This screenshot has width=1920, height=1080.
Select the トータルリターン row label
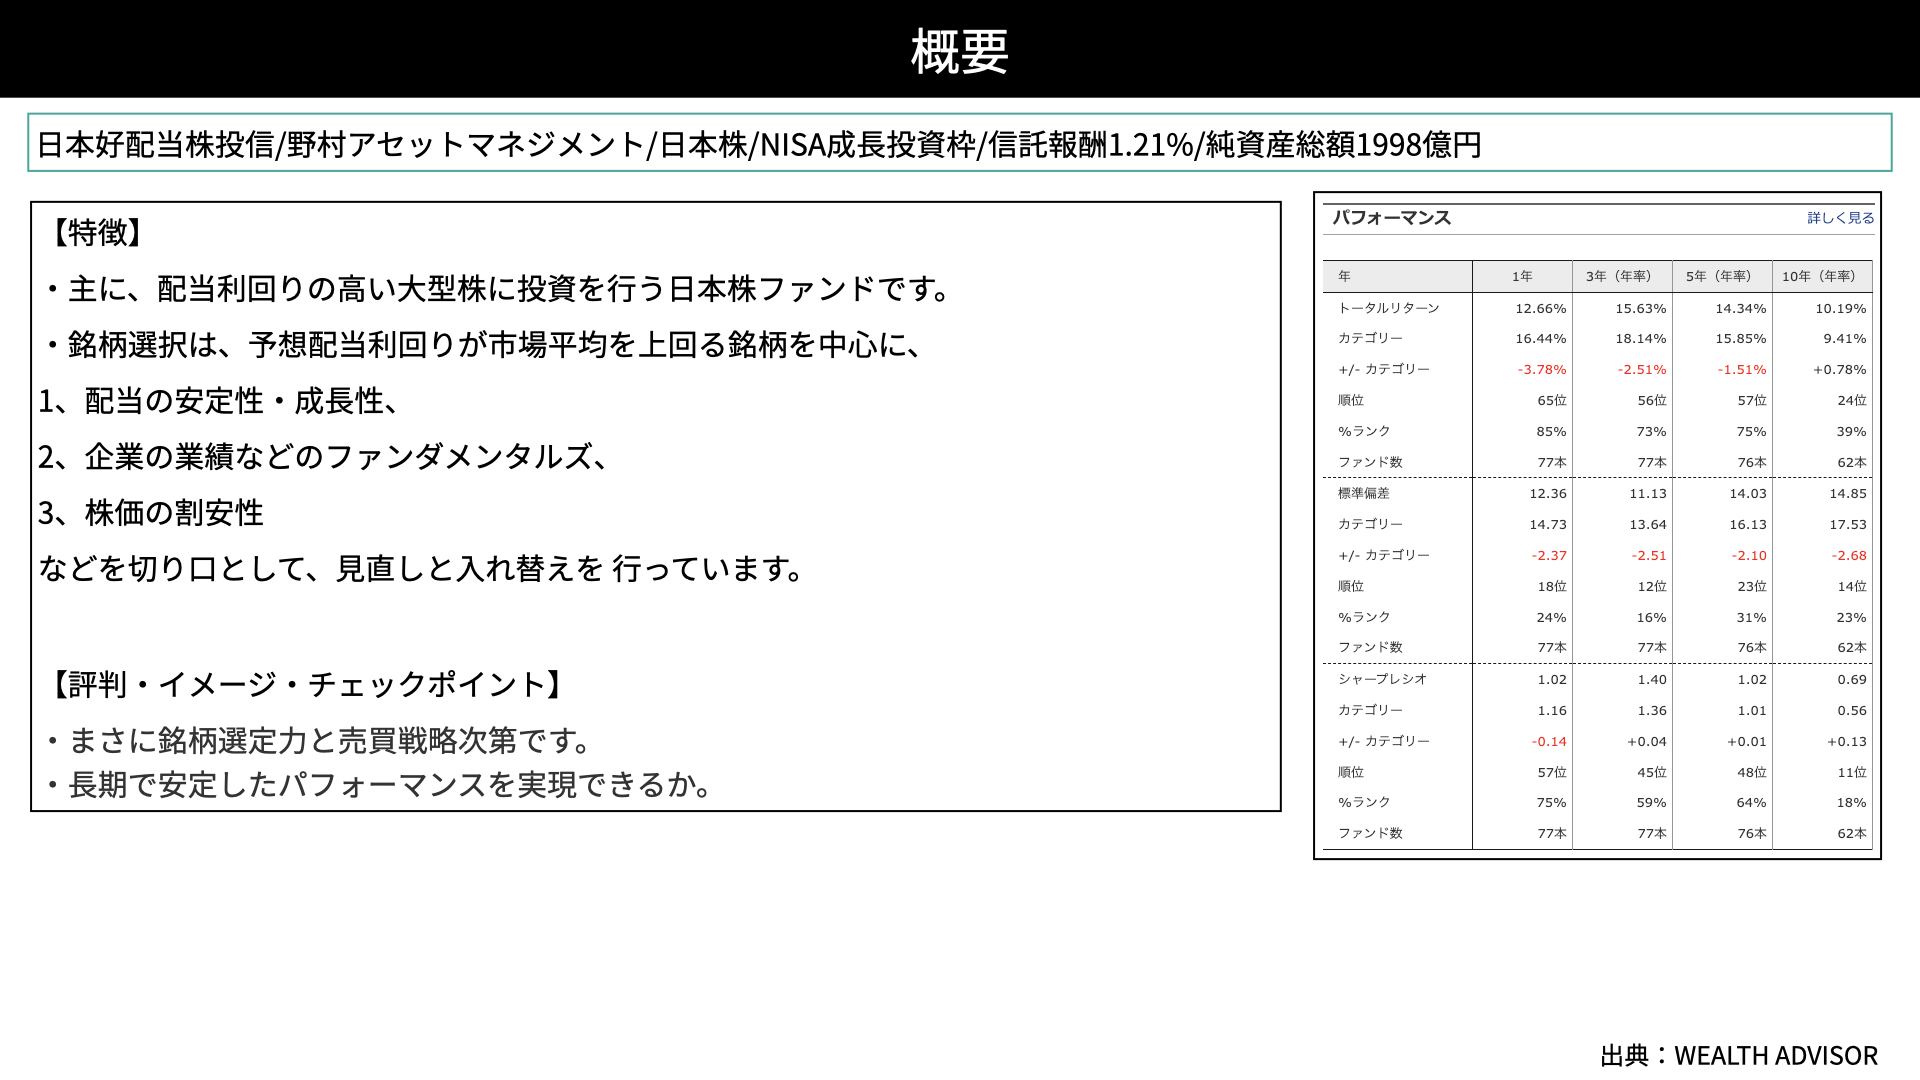click(x=1389, y=308)
